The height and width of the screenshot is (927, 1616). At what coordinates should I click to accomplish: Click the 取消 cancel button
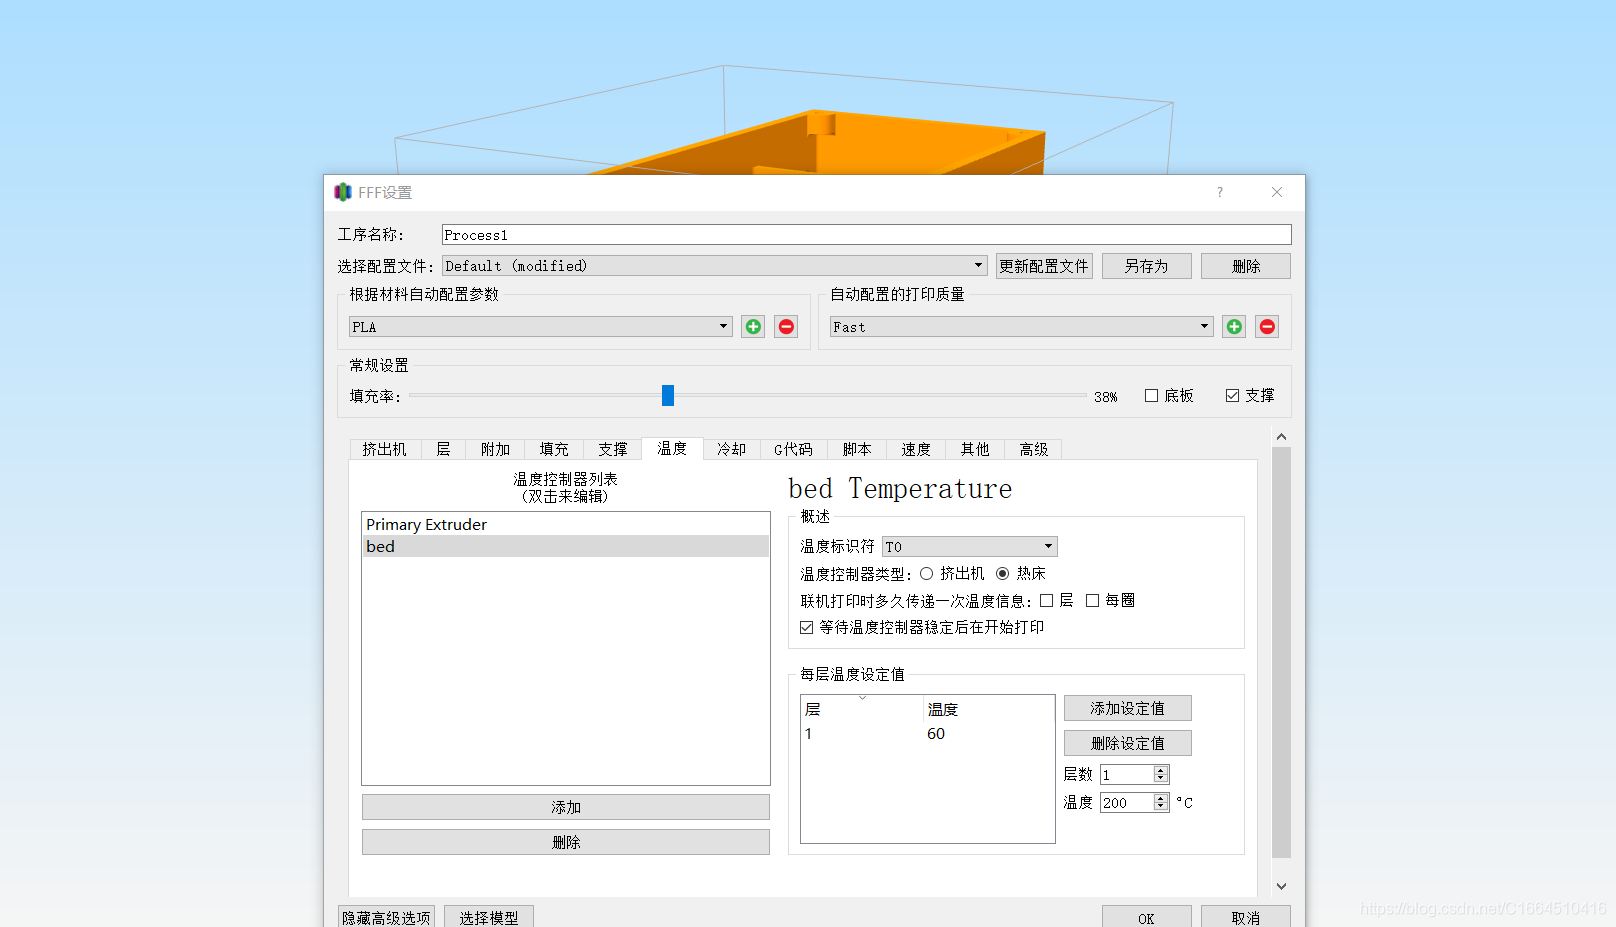1246,917
